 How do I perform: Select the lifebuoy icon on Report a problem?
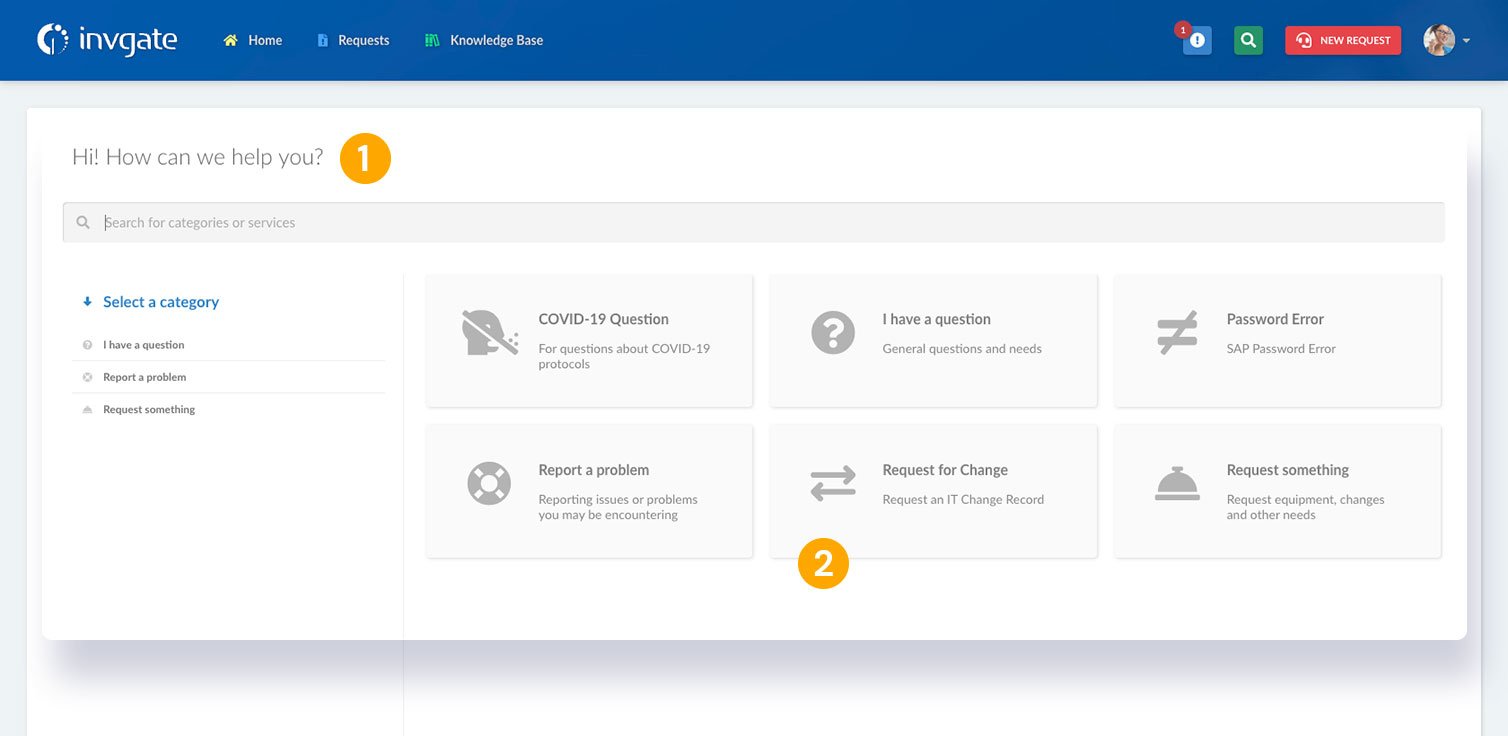point(488,484)
